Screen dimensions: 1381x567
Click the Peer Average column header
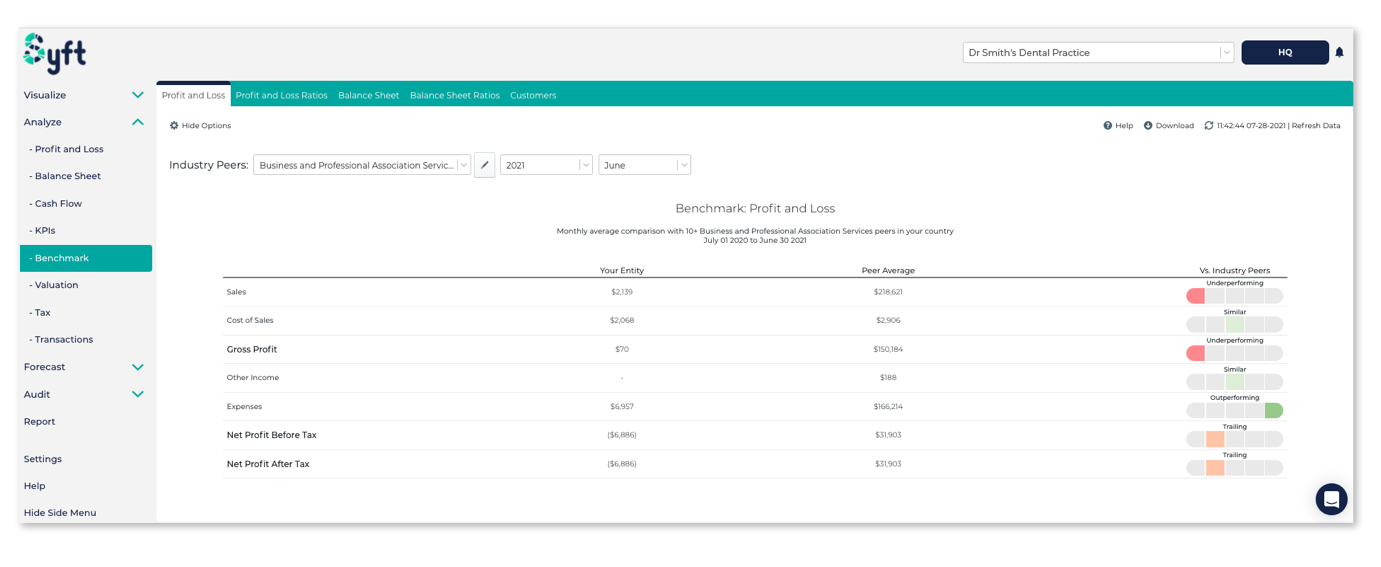(x=888, y=271)
